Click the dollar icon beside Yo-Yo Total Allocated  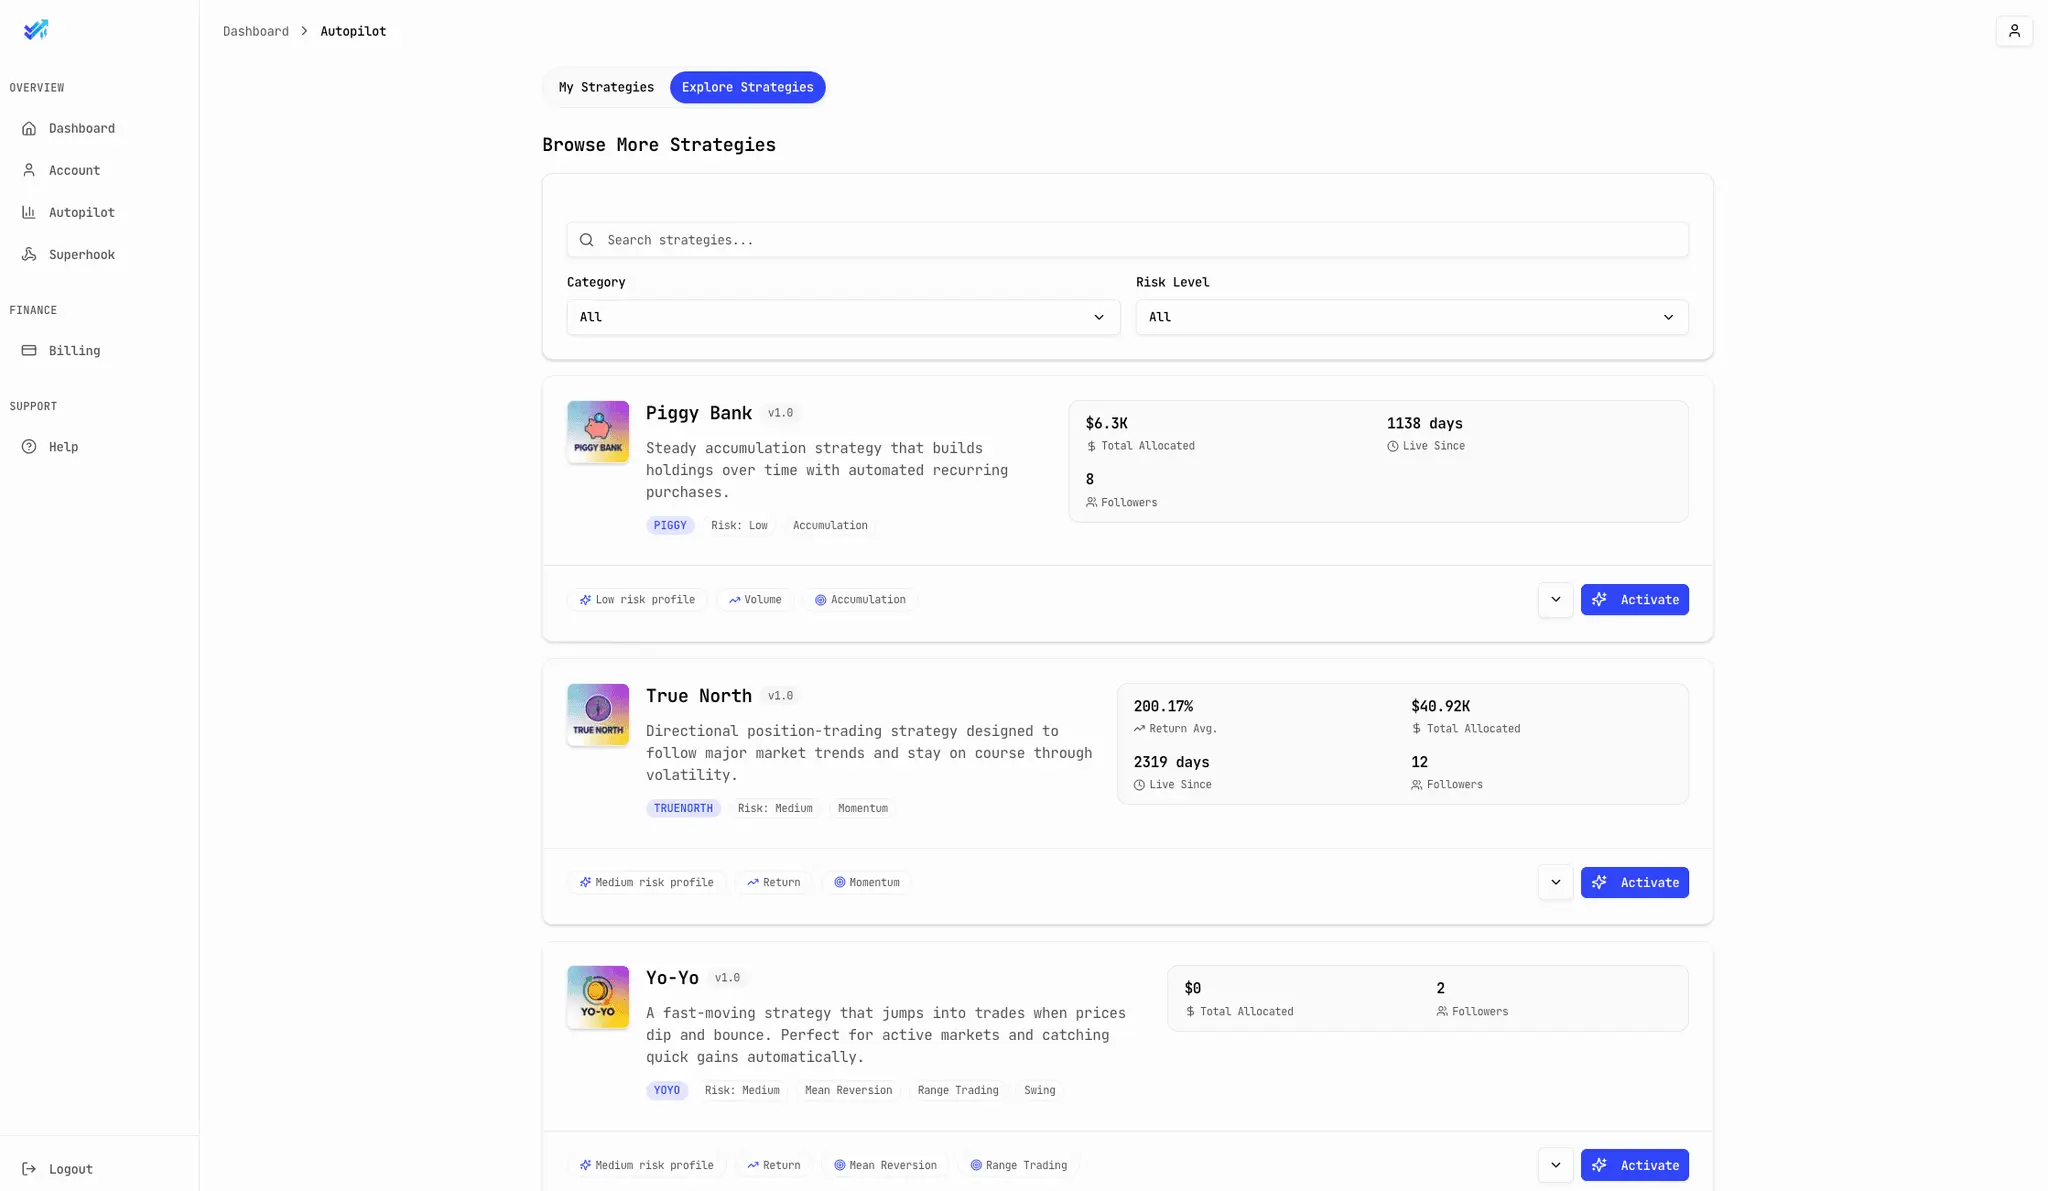point(1190,1012)
